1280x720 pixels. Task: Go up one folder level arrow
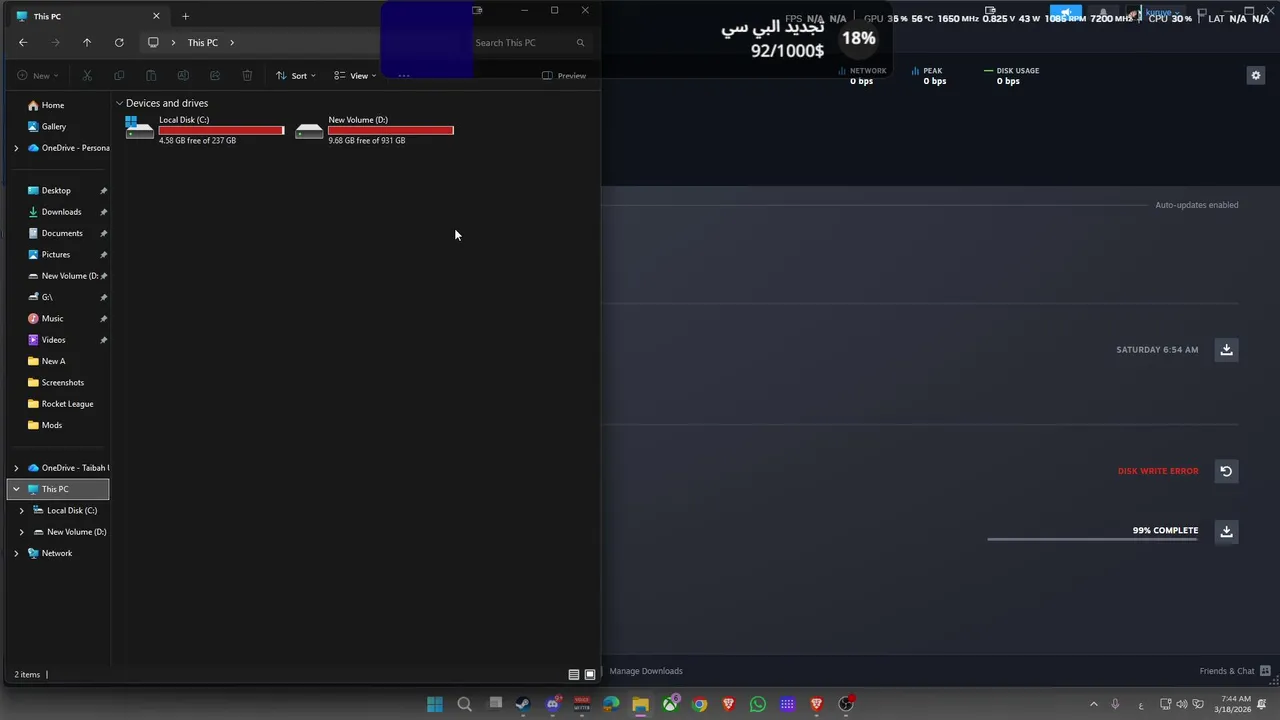tap(87, 42)
